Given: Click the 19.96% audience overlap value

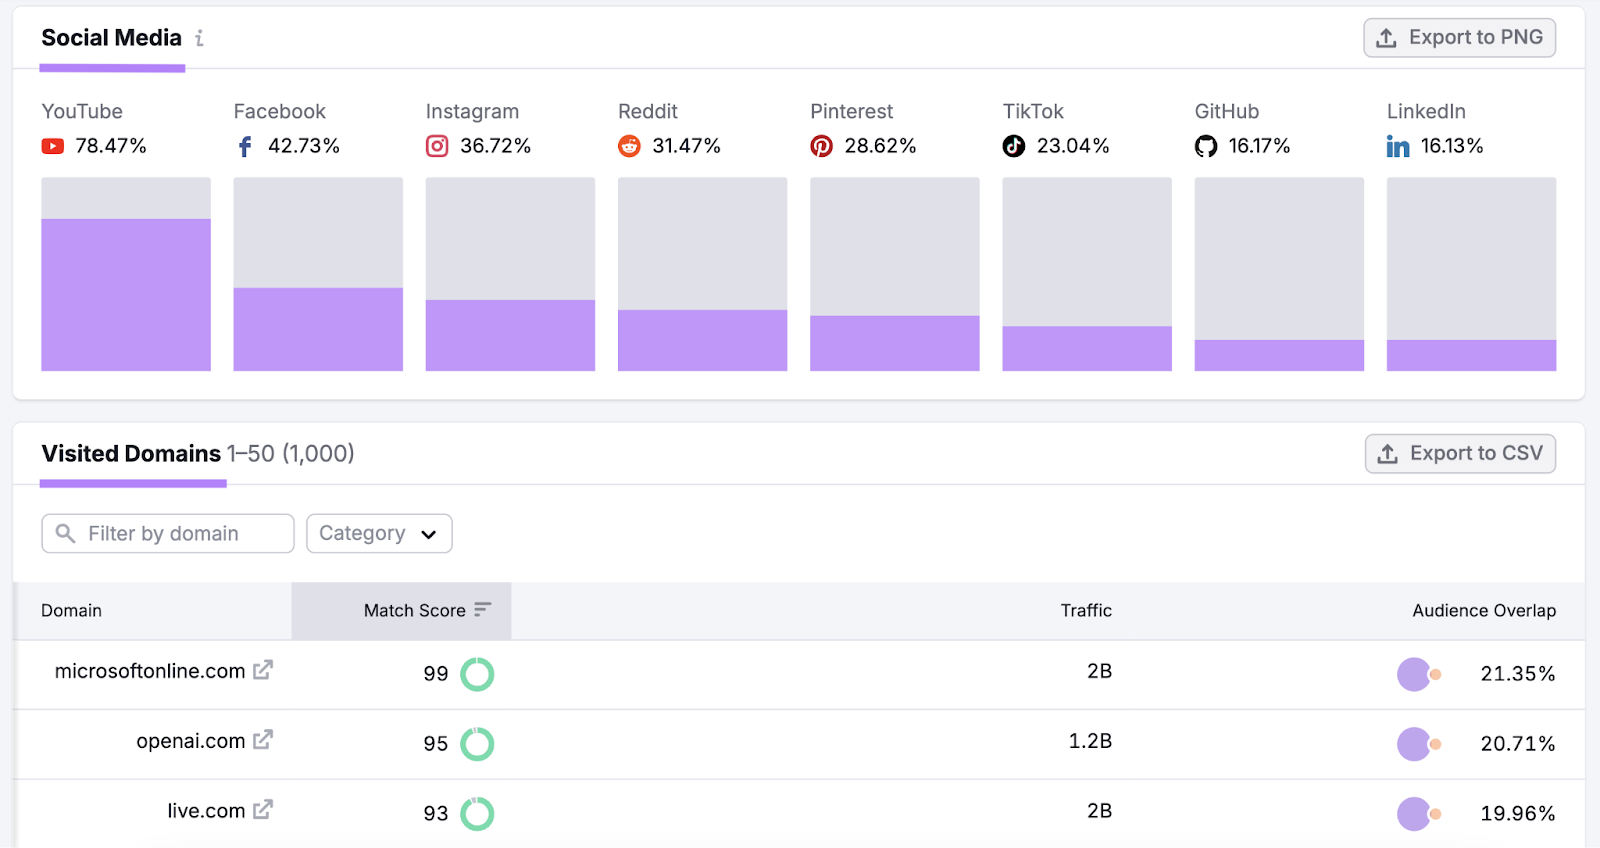Looking at the screenshot, I should click(1518, 814).
